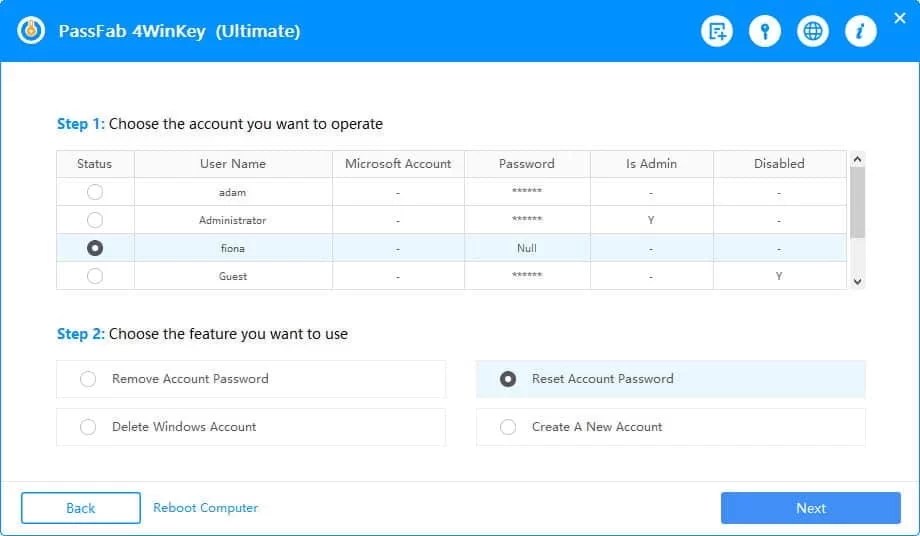
Task: Click the Is Admin column header
Action: coord(651,164)
